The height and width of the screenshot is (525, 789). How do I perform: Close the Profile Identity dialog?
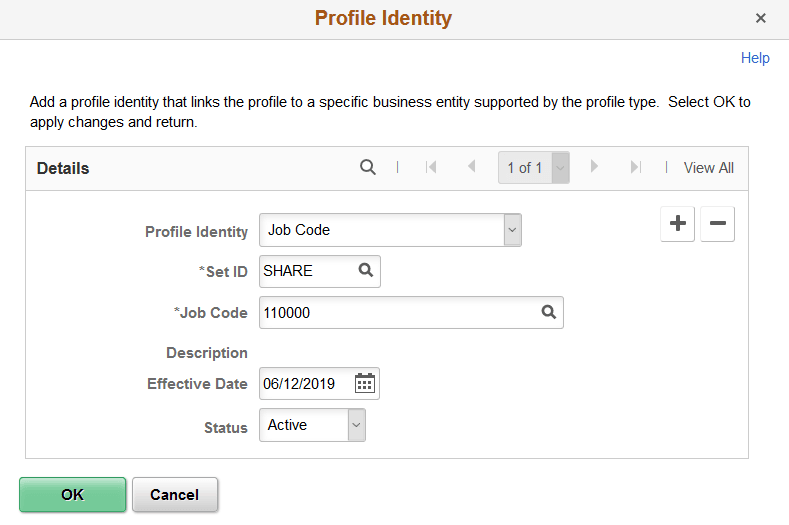pyautogui.click(x=761, y=18)
